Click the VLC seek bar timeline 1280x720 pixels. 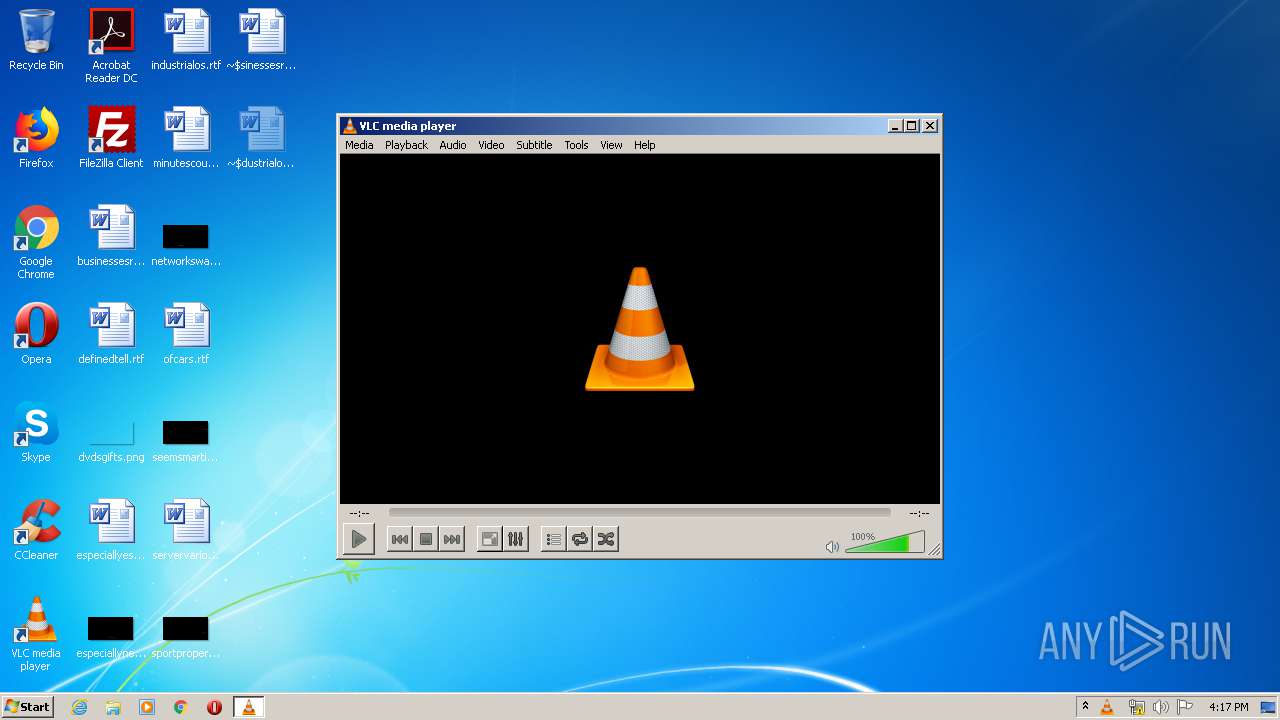tap(639, 512)
